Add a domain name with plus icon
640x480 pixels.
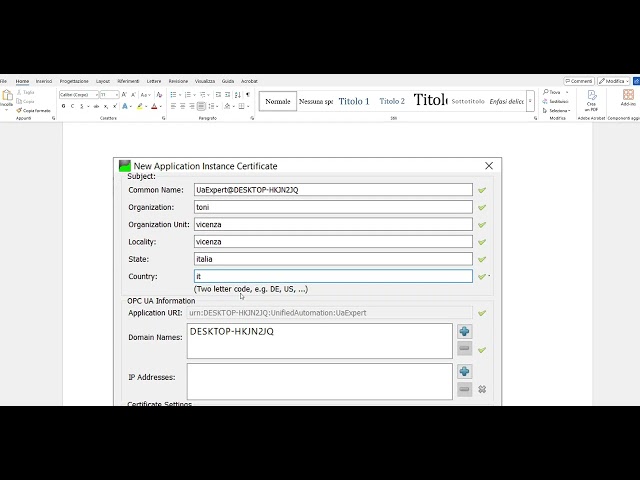pos(464,331)
